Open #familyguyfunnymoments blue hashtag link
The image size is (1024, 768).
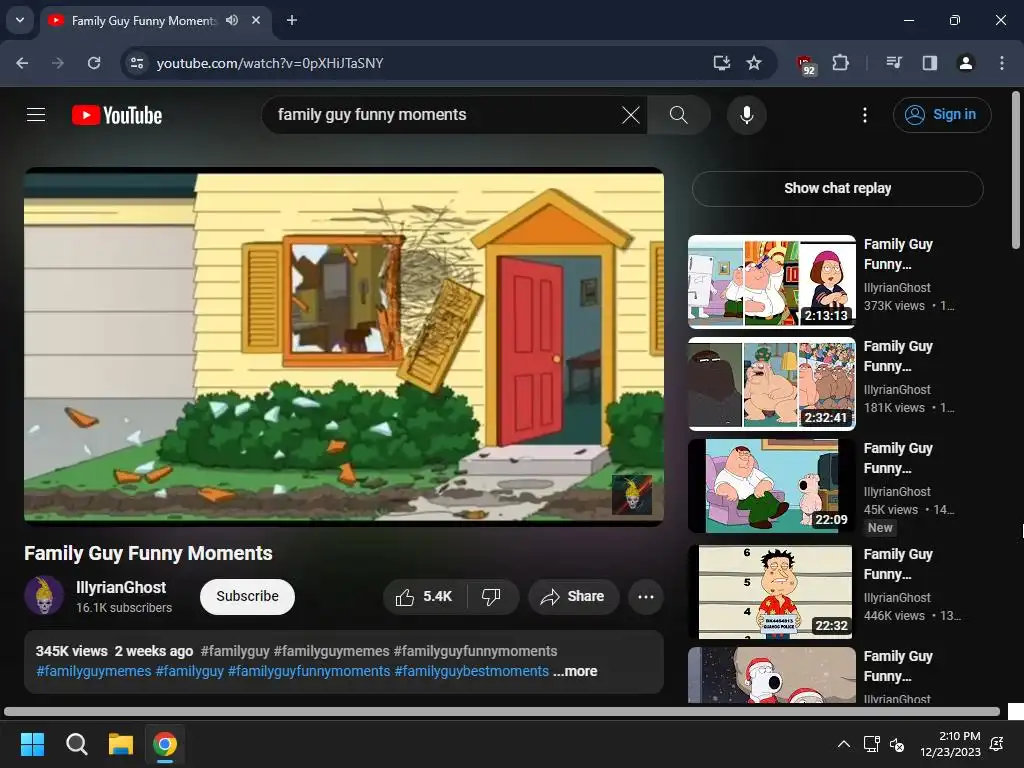point(309,671)
